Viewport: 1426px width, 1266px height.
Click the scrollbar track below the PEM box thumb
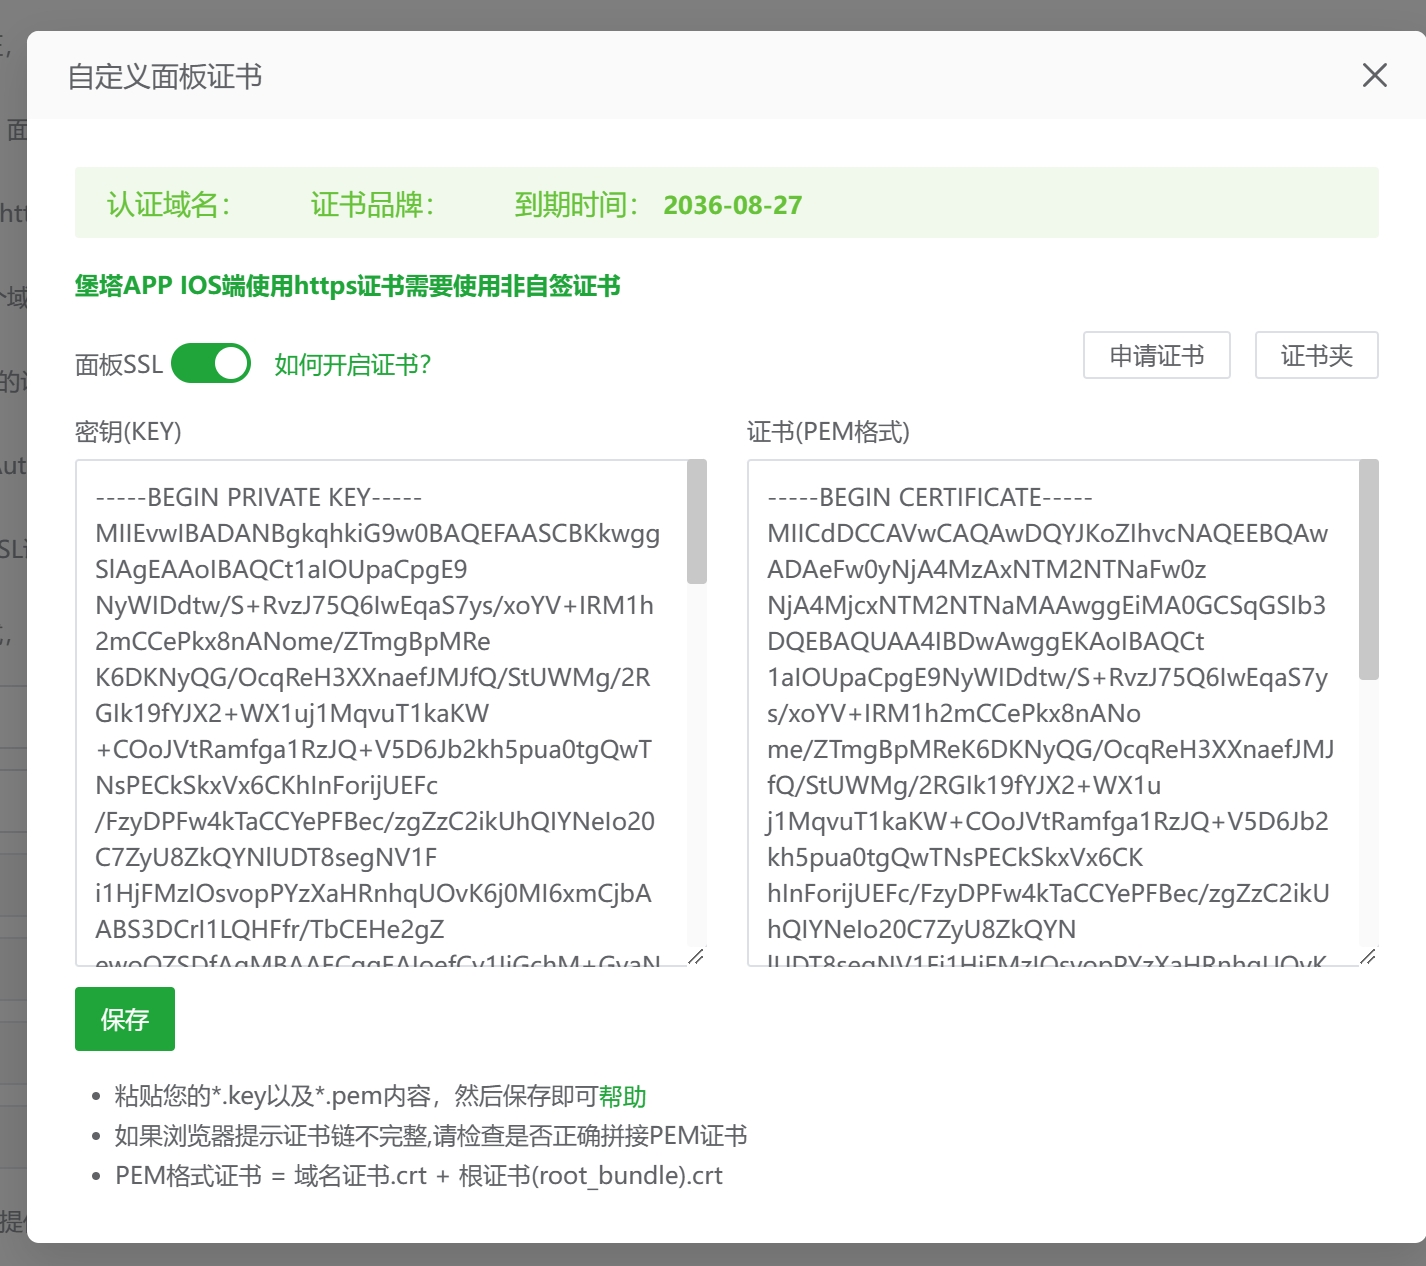pos(1369,813)
